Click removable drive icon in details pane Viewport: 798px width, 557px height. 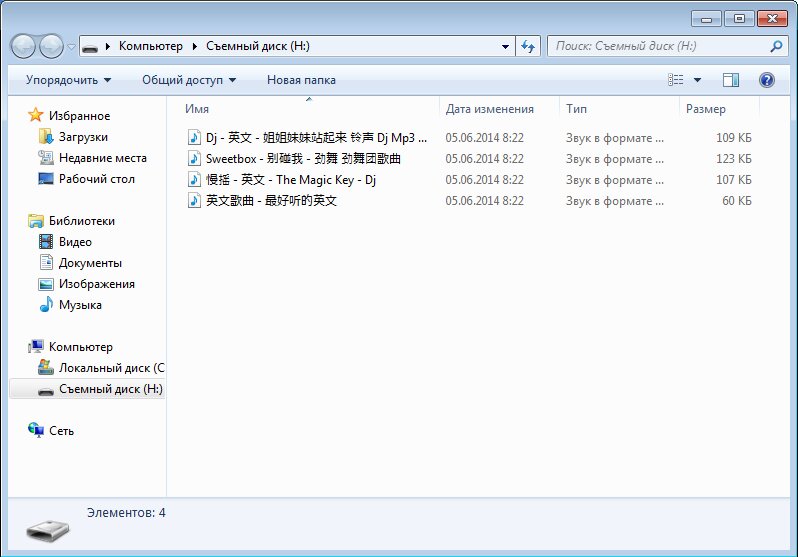pyautogui.click(x=48, y=531)
